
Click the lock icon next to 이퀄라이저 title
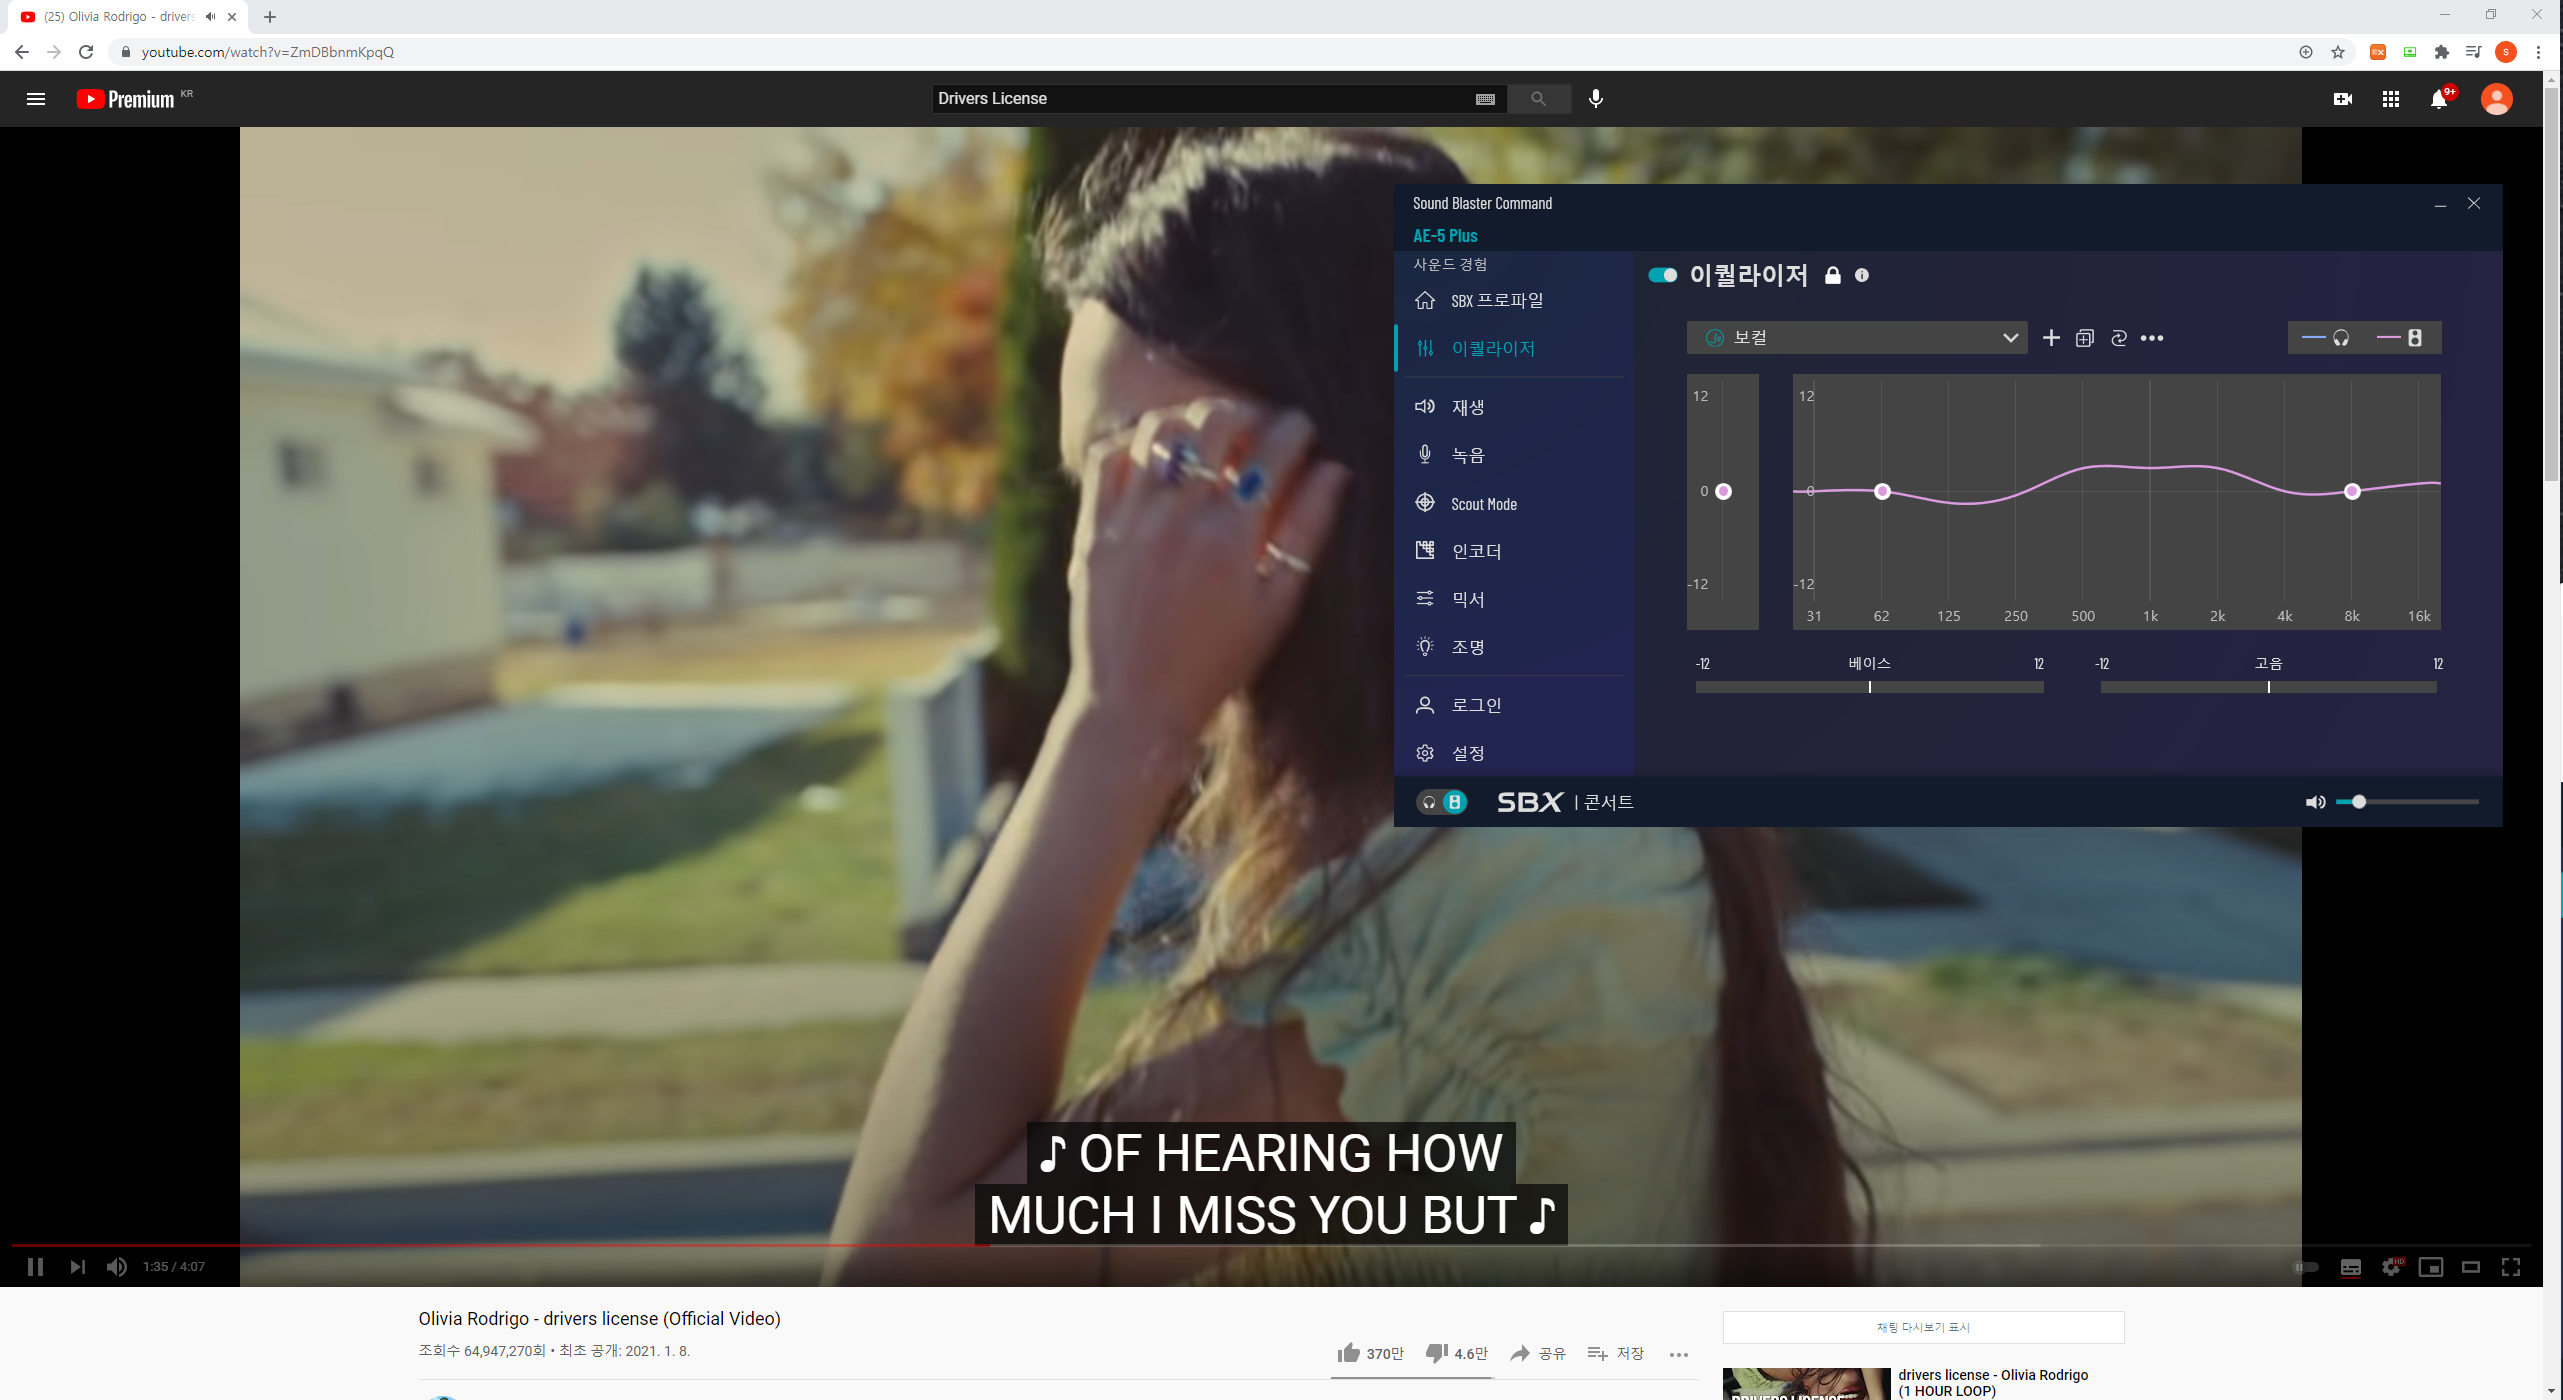[1832, 275]
